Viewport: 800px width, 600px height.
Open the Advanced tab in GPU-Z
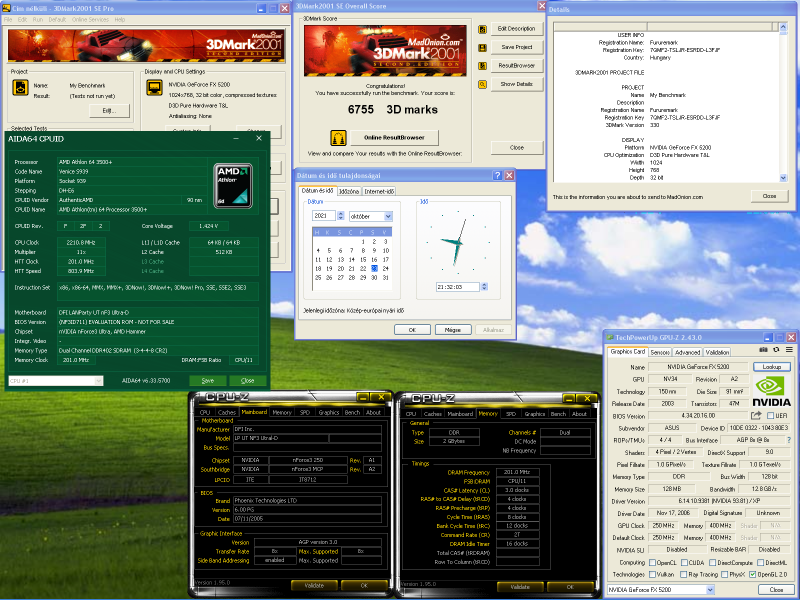687,353
